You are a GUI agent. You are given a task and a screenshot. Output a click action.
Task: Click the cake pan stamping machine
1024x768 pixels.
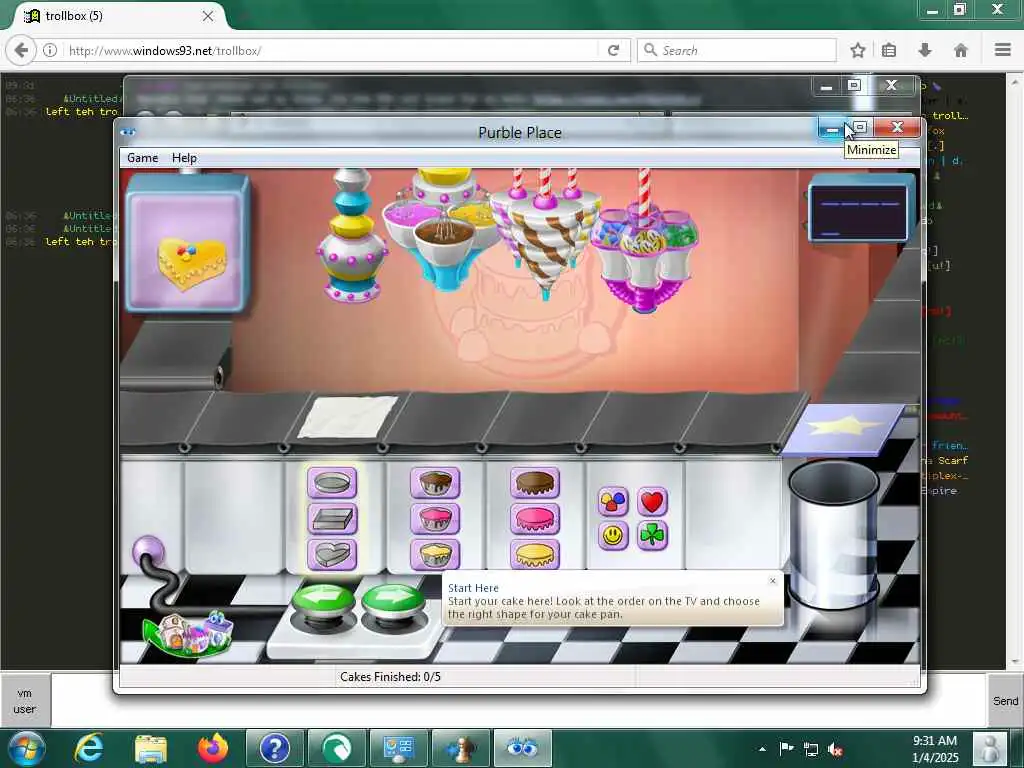coord(352,235)
